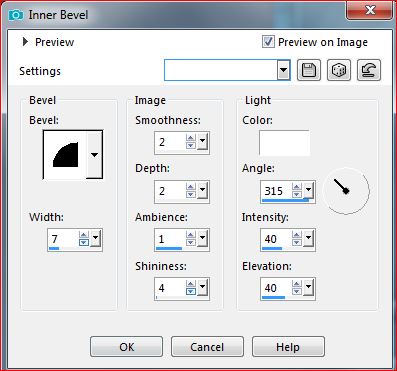Screen dimensions: 397x371
Task: Click the Help button
Action: pyautogui.click(x=288, y=347)
